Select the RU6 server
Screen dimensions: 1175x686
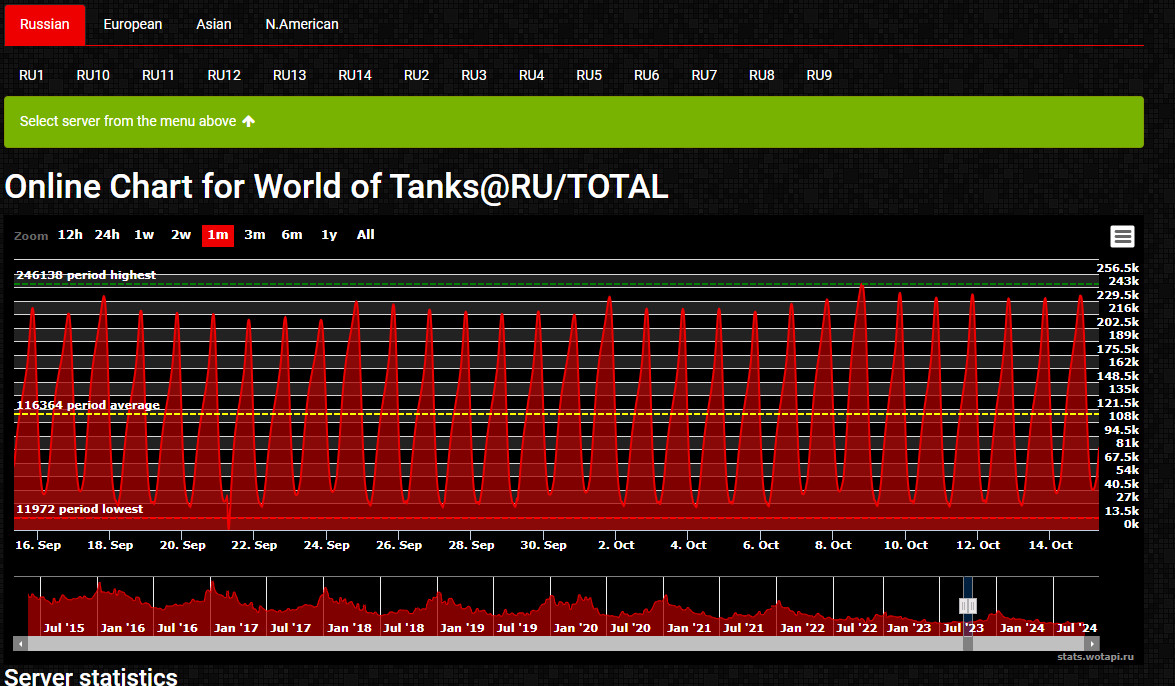[647, 75]
